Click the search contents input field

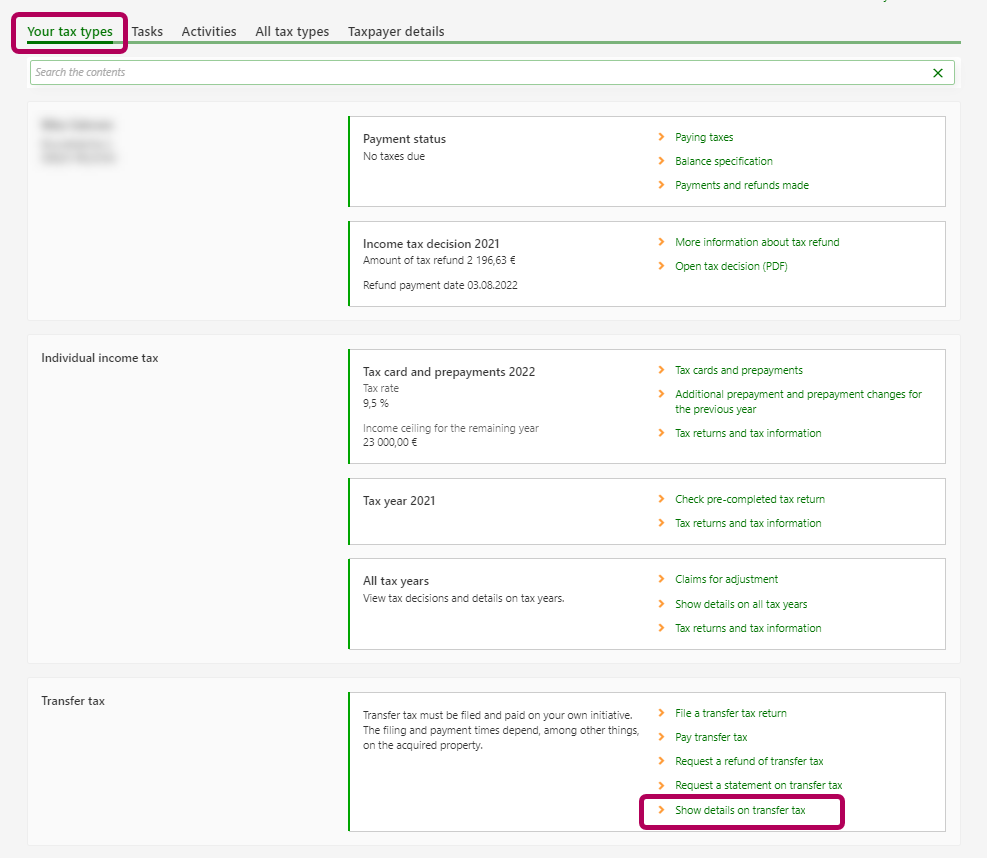480,73
